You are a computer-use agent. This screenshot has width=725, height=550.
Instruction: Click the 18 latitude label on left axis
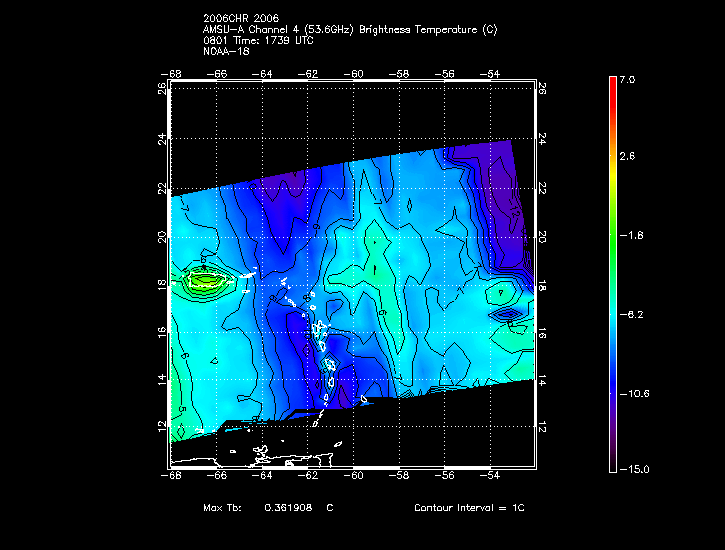(x=162, y=285)
